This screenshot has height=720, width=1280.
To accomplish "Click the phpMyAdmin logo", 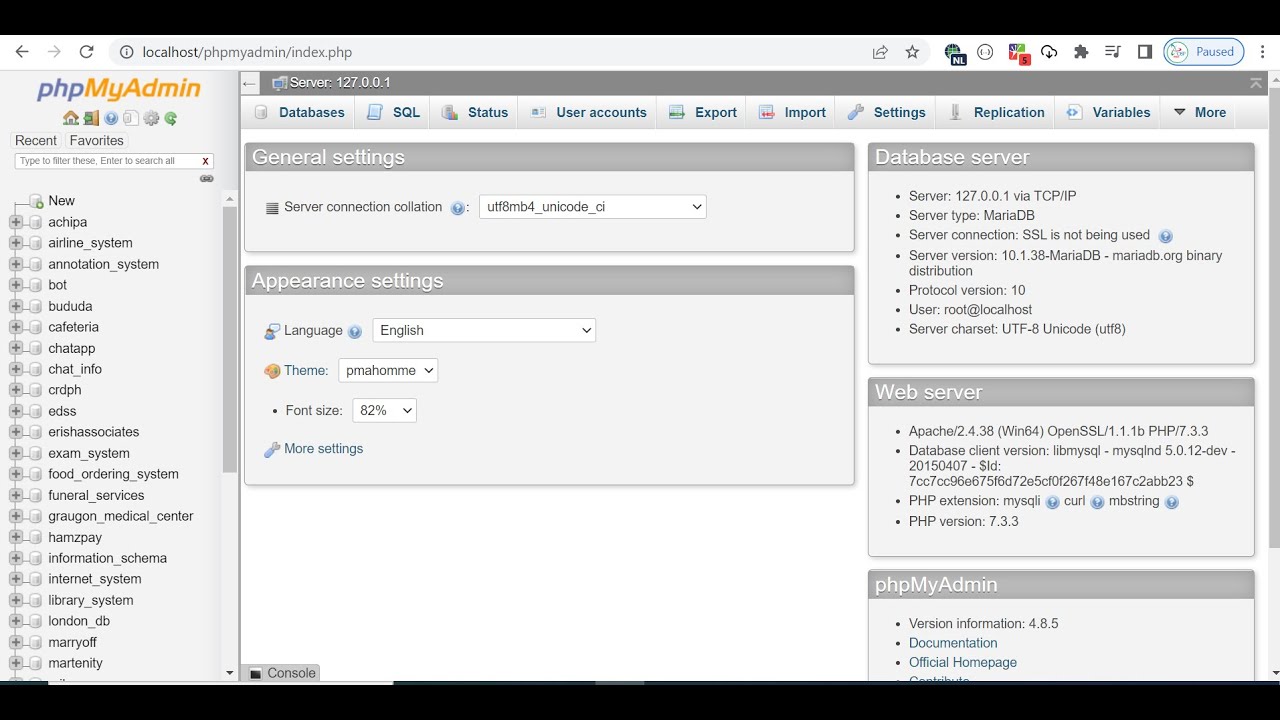I will (x=119, y=90).
